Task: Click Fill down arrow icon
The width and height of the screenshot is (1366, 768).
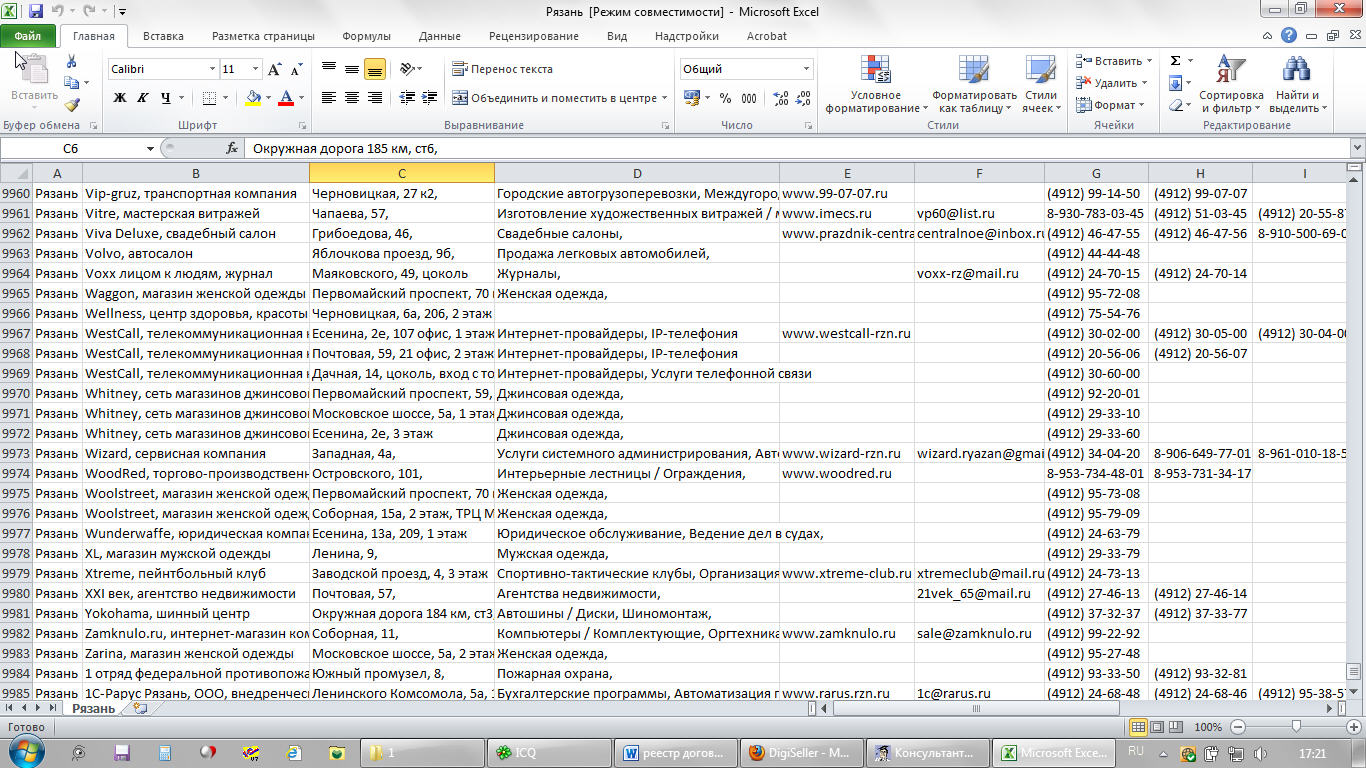Action: point(1176,83)
